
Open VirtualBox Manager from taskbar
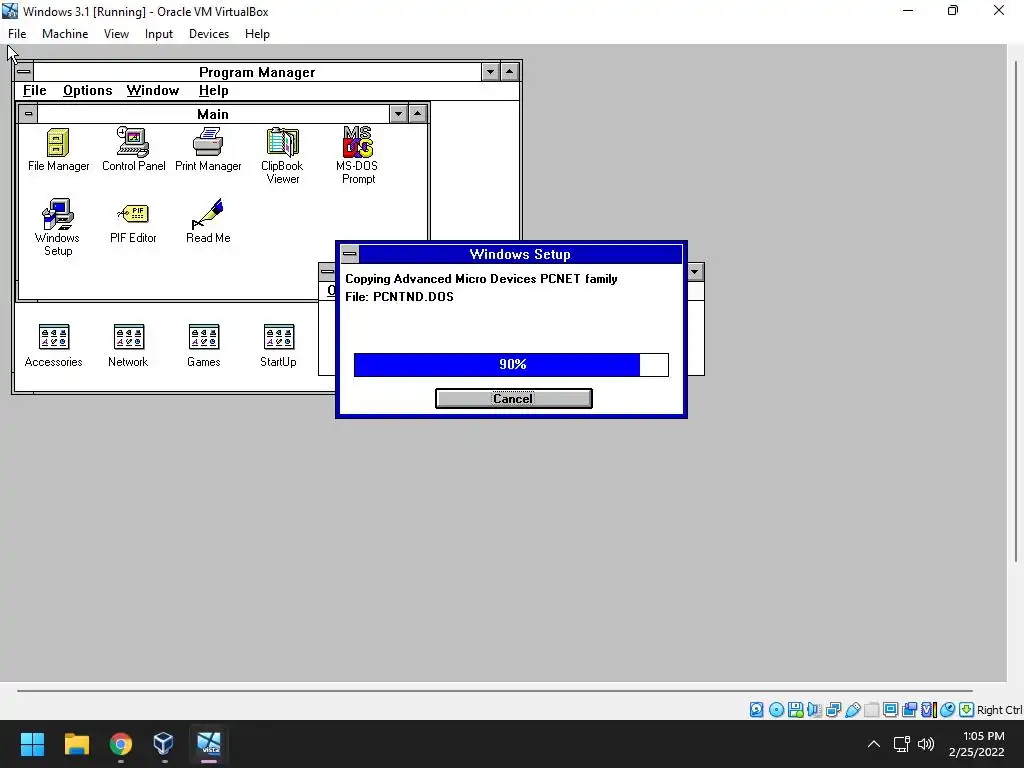point(164,744)
